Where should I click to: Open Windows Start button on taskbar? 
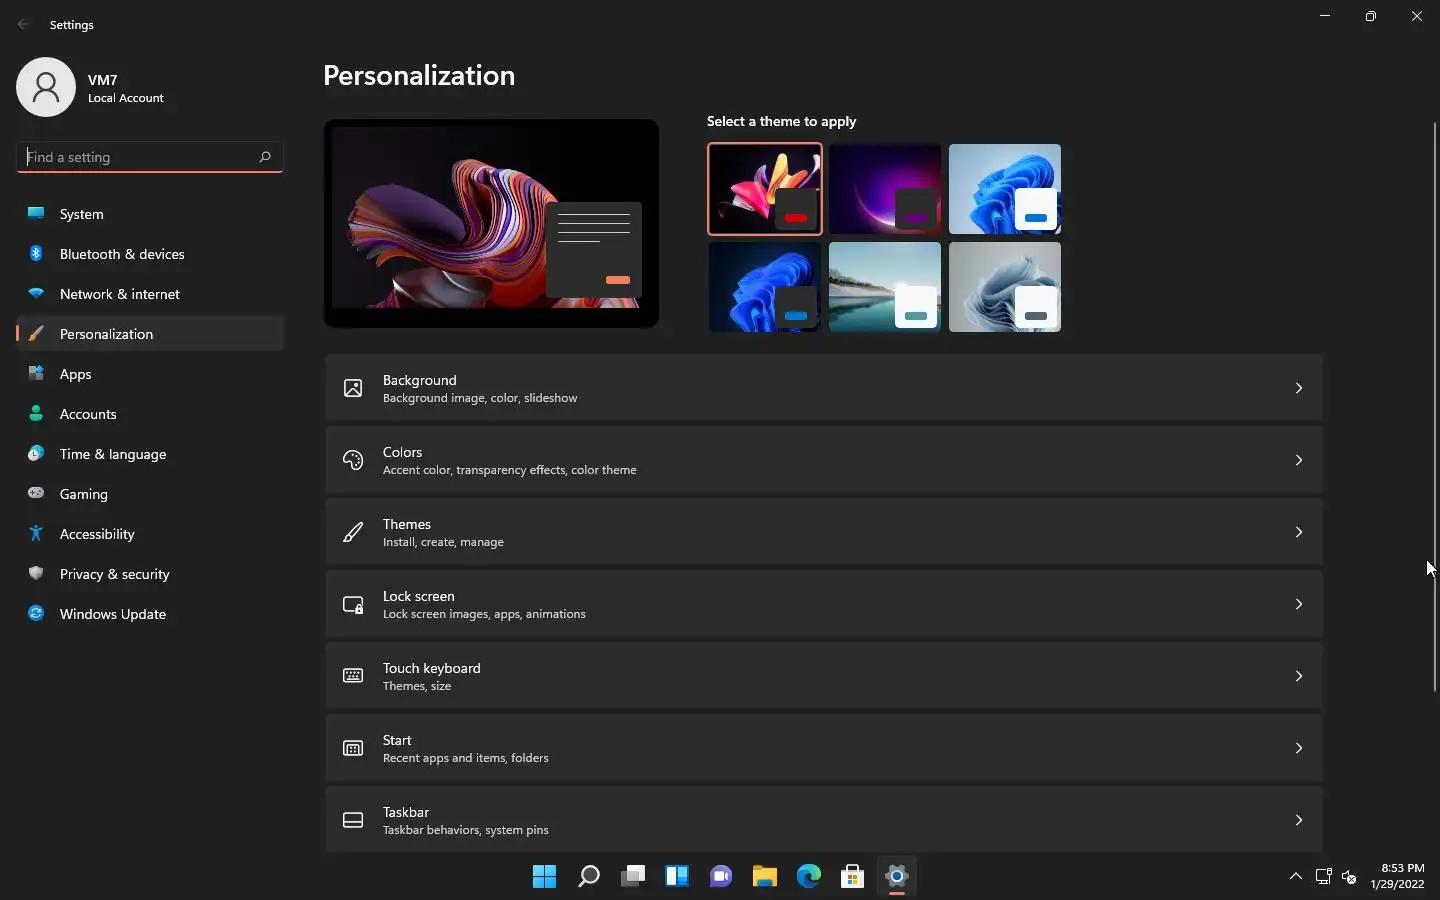click(x=545, y=877)
